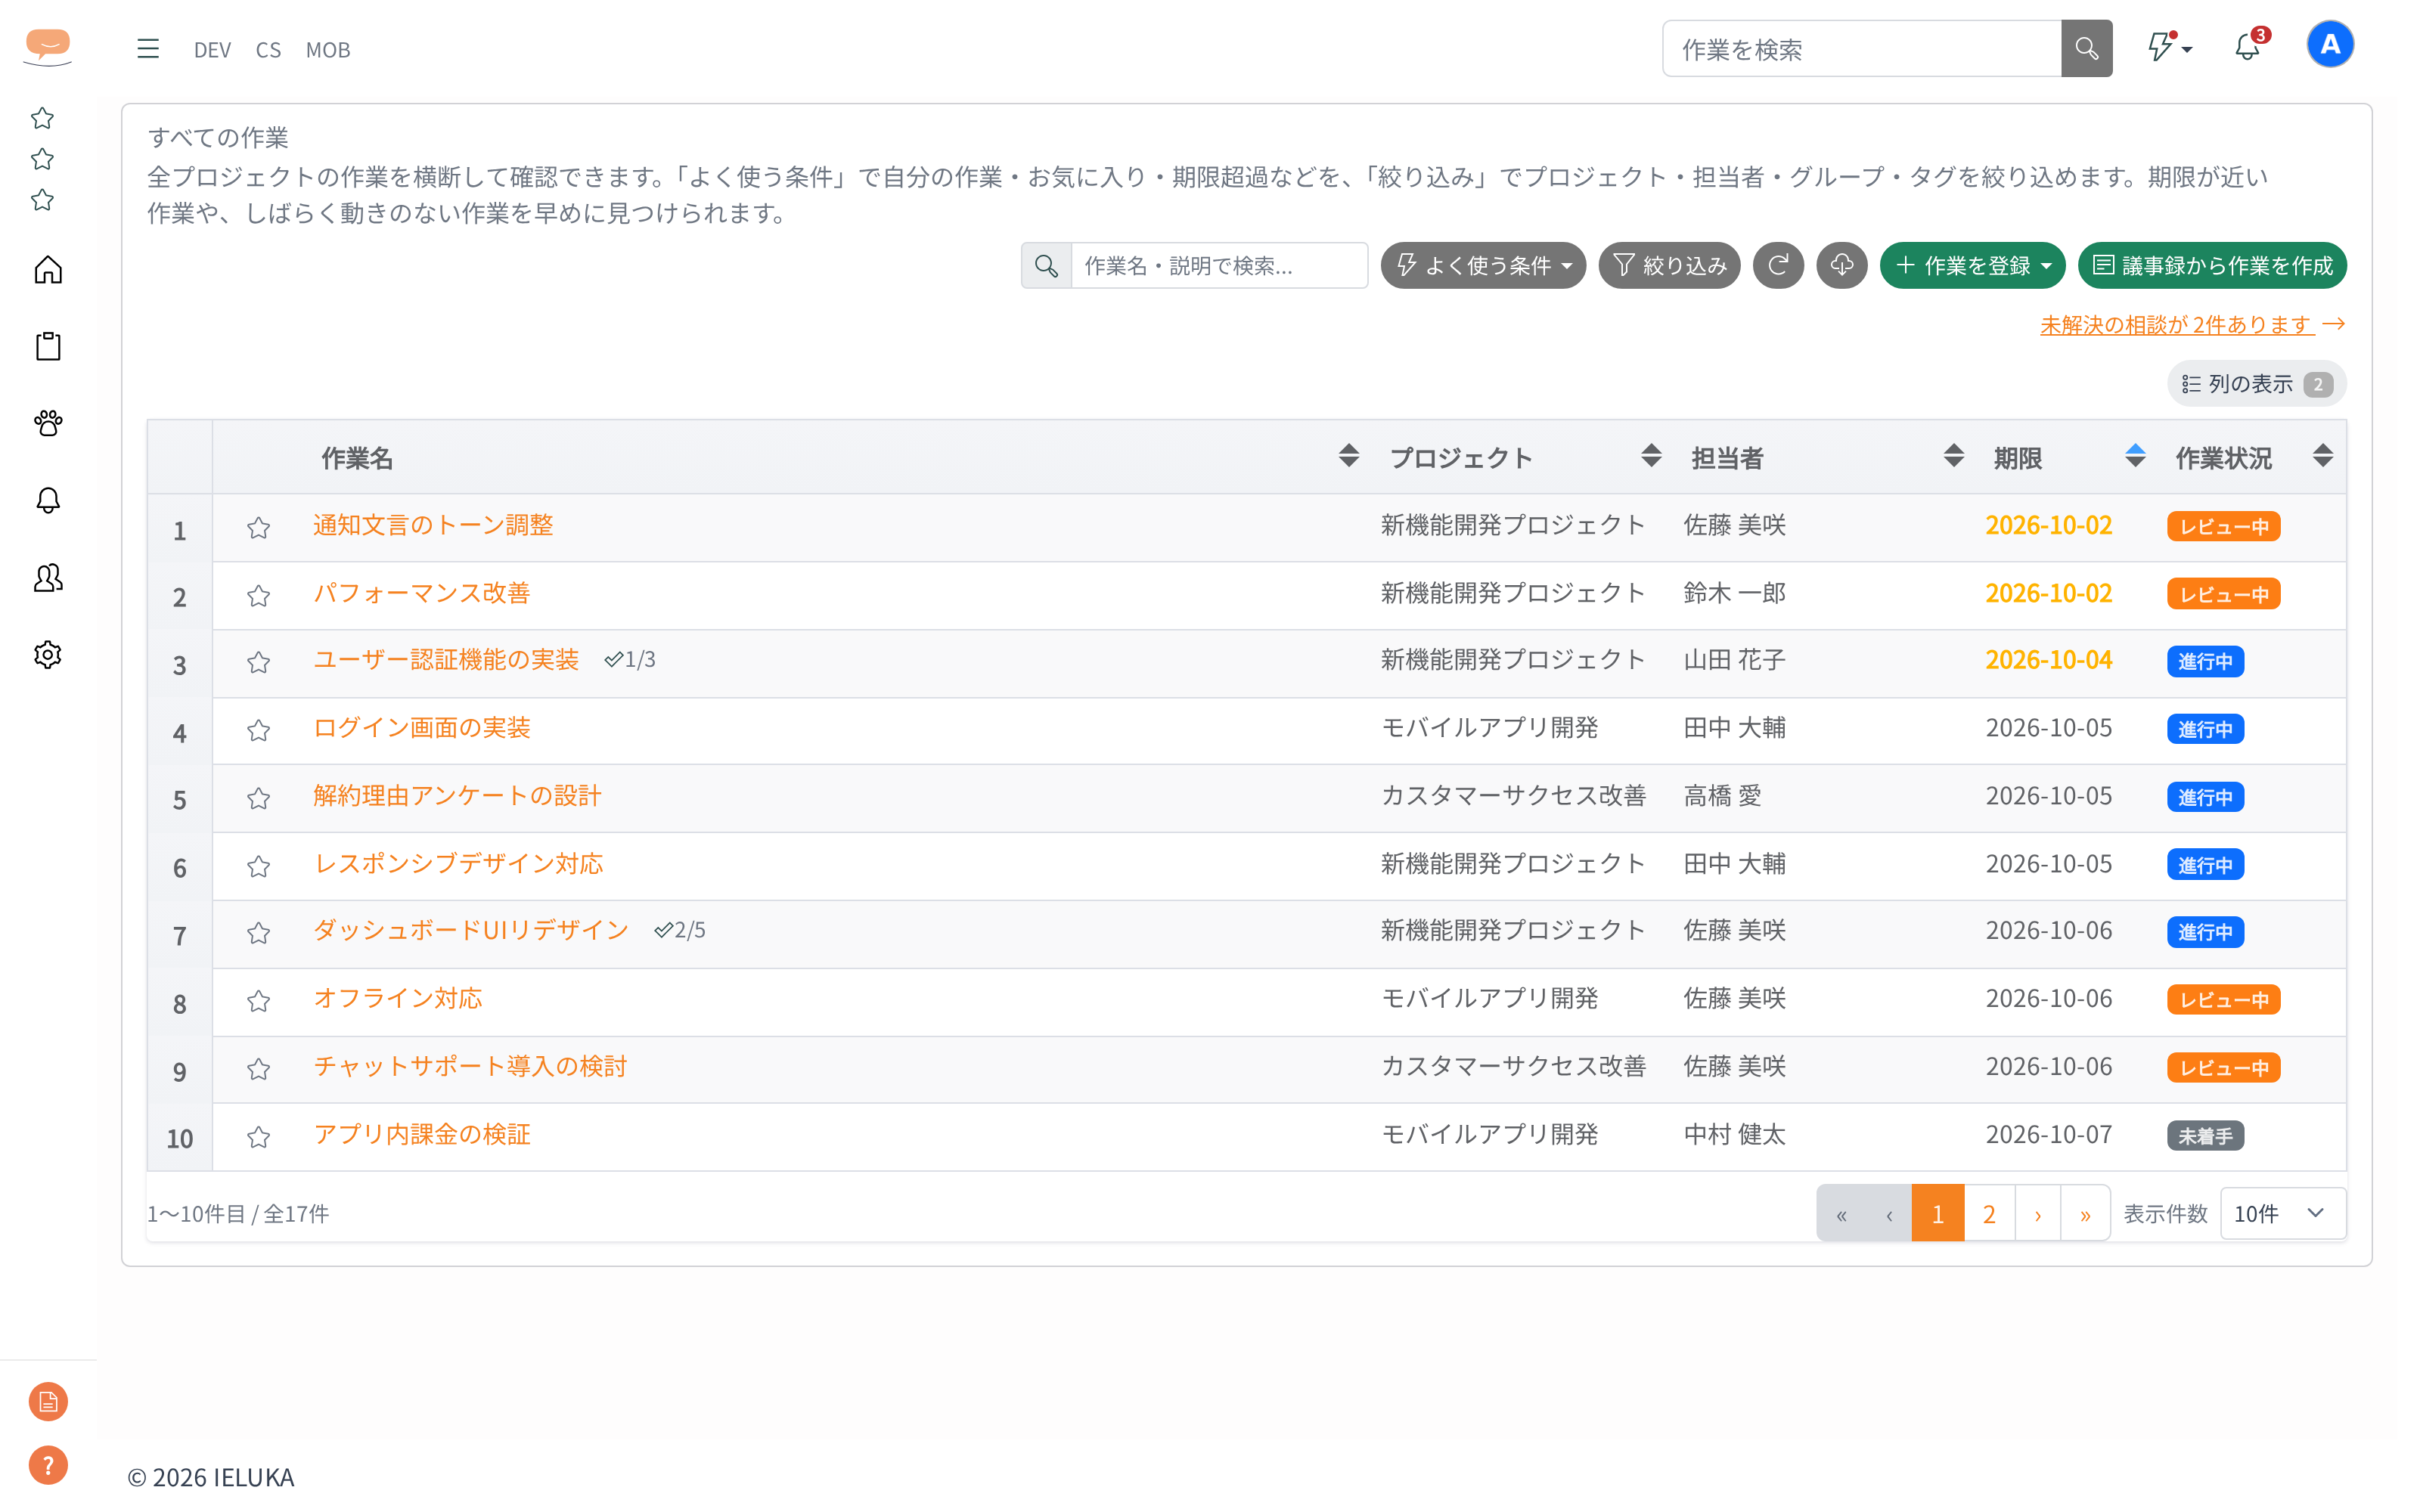
Task: Open the bell icon in left sidebar
Action: tap(48, 500)
